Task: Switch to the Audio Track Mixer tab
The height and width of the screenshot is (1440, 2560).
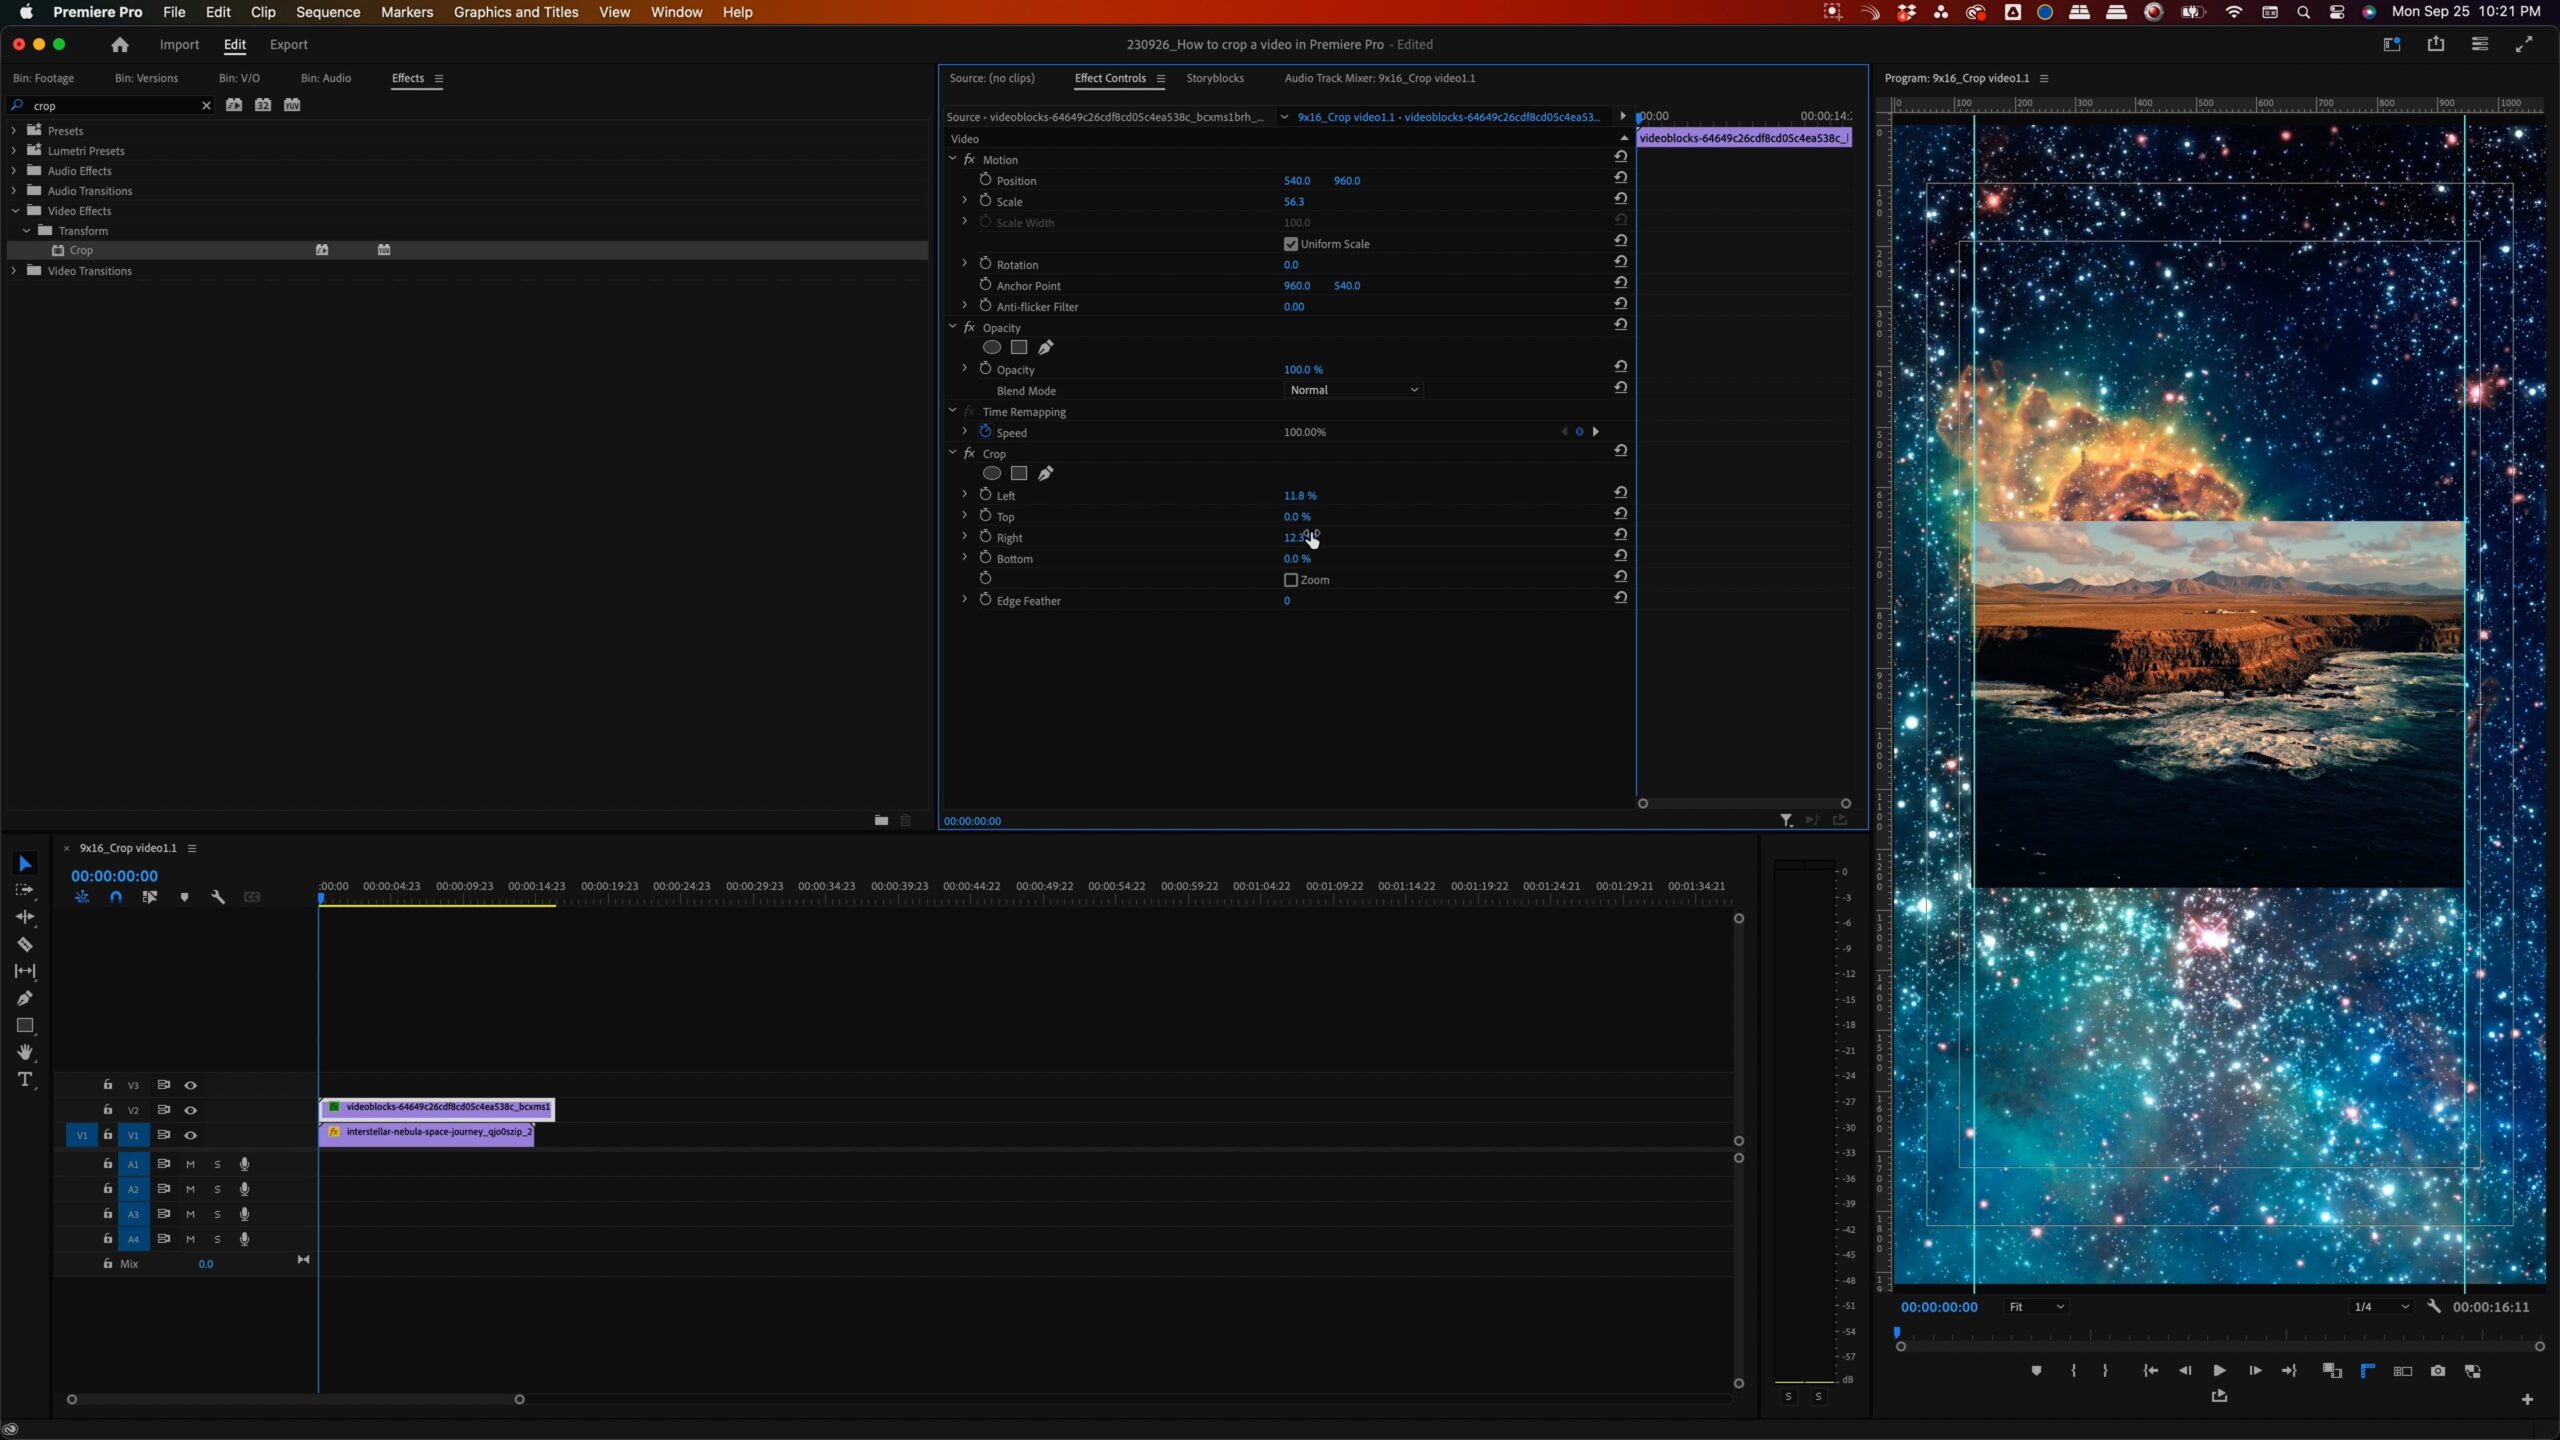Action: [1378, 77]
